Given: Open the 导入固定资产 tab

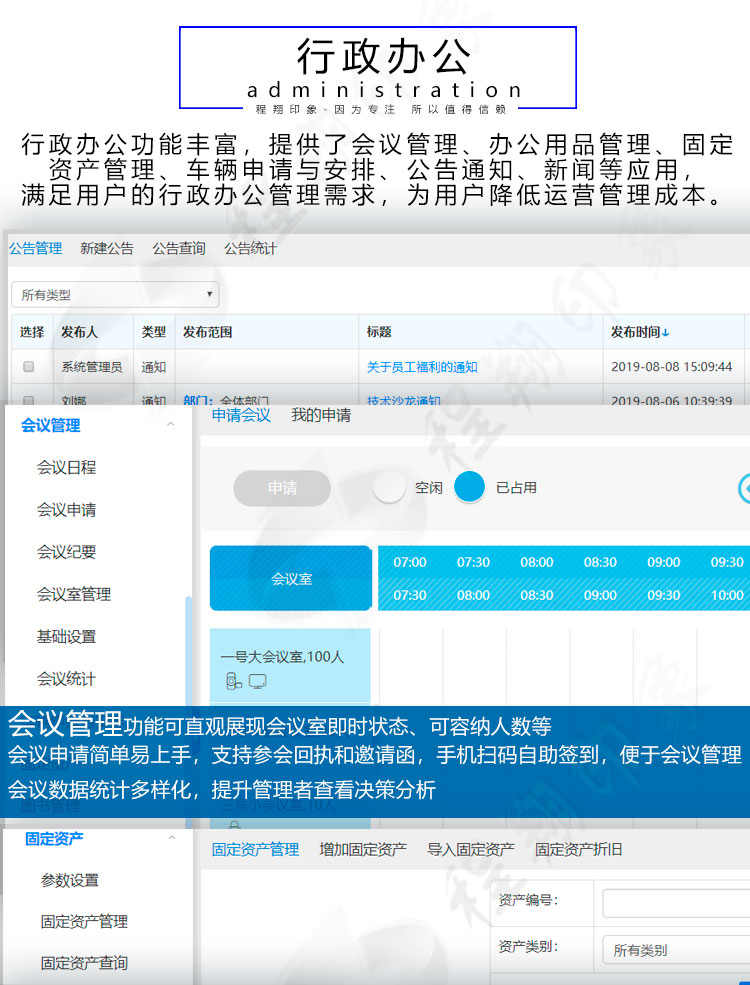Looking at the screenshot, I should [x=470, y=849].
